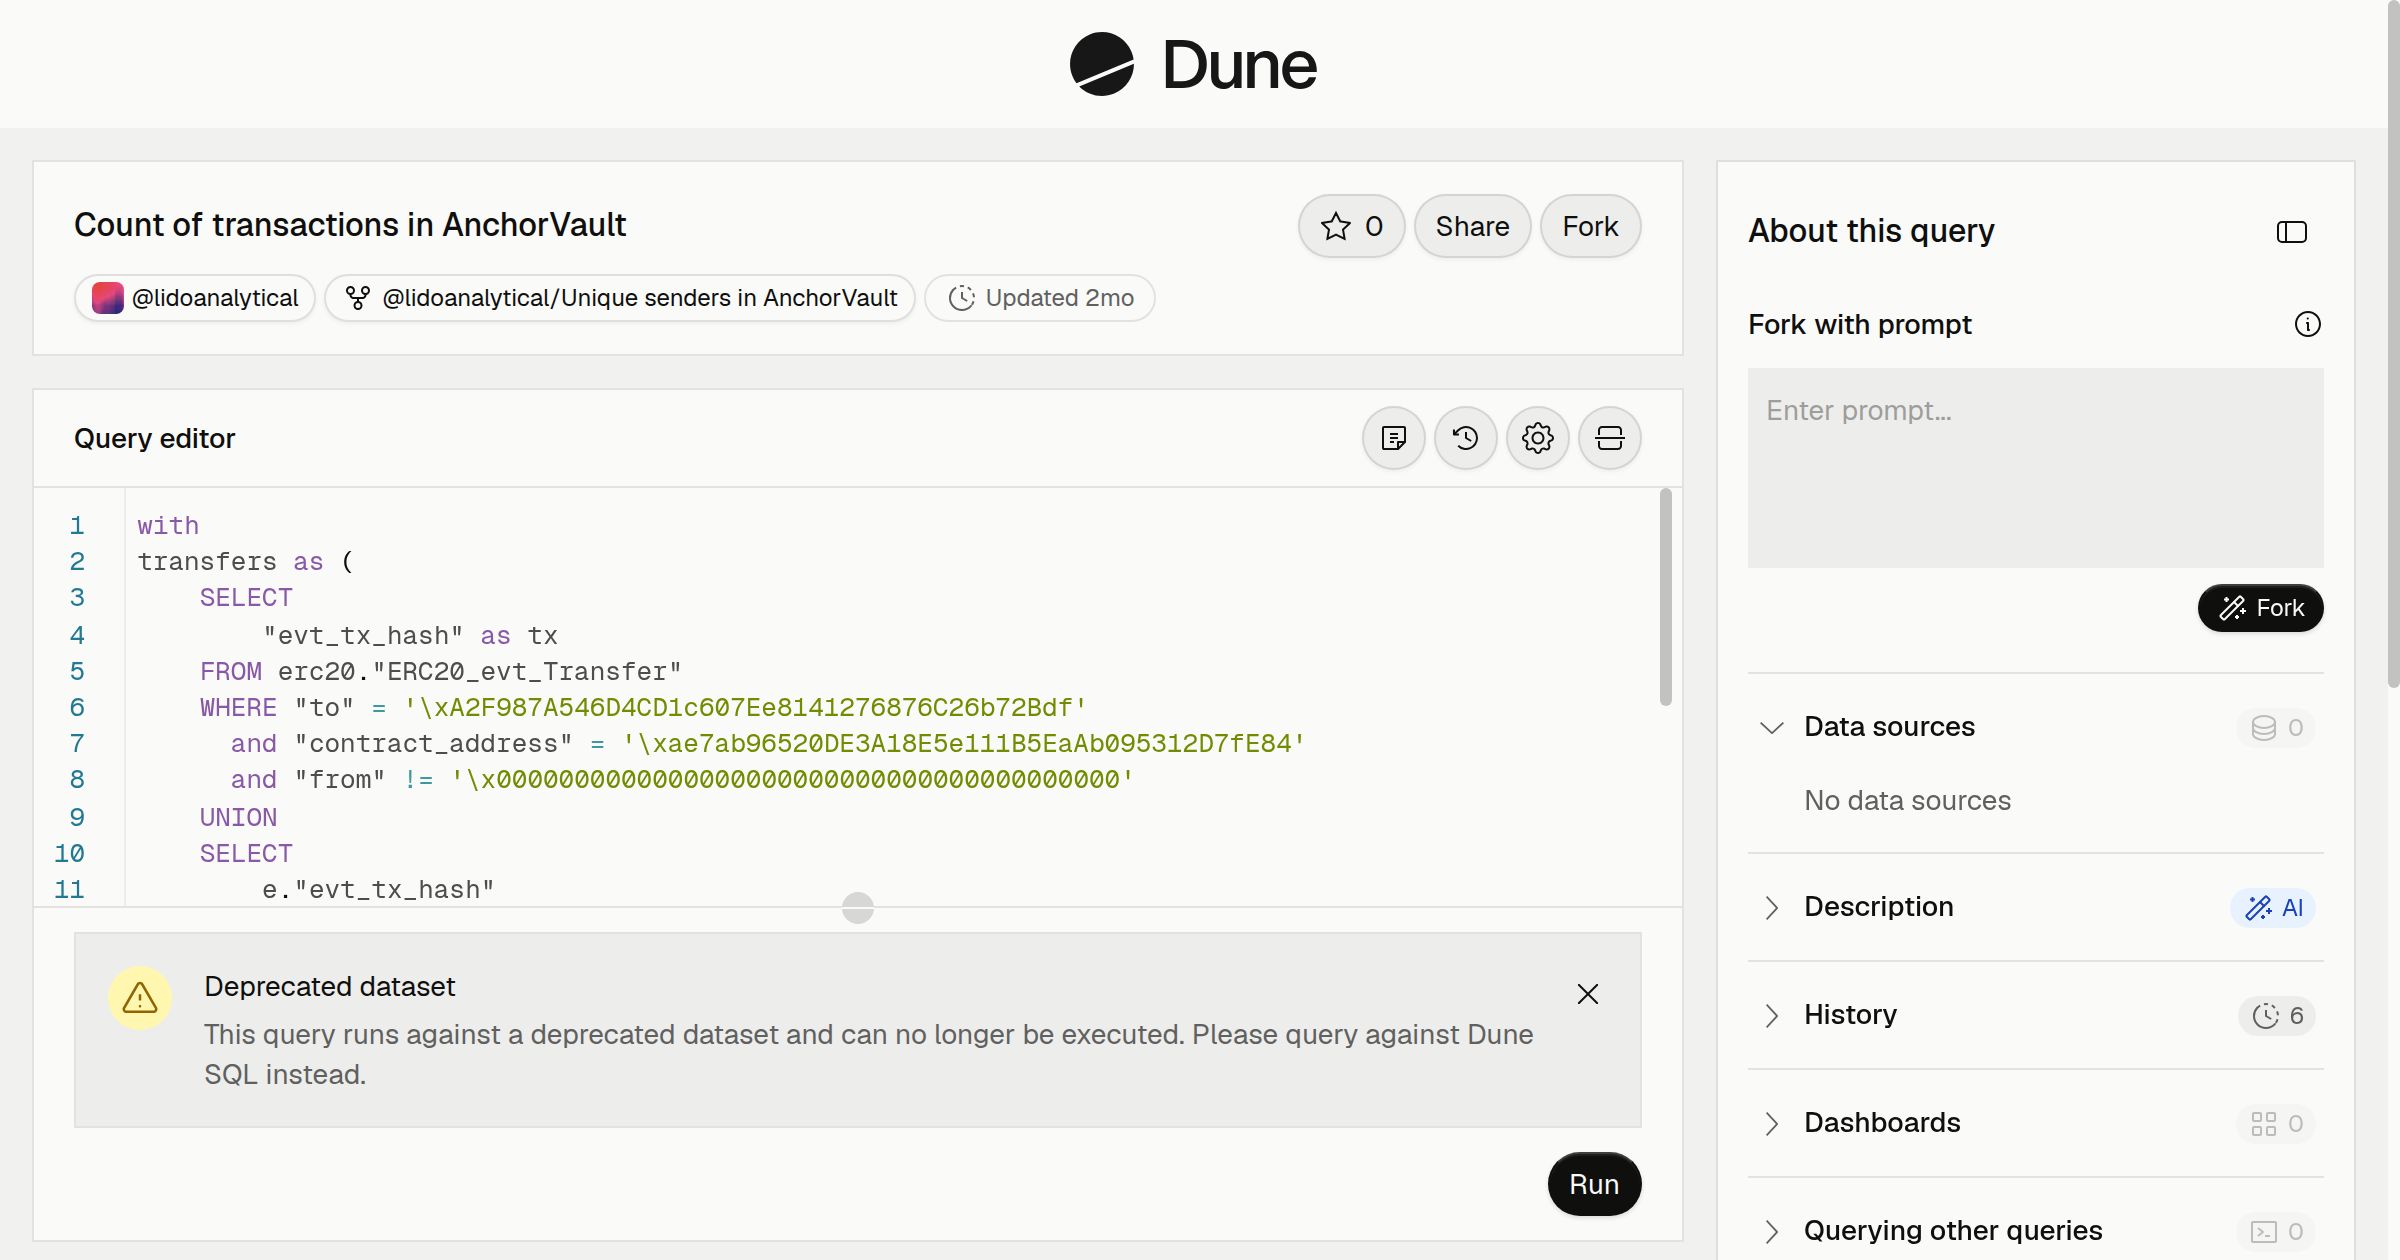
Task: Click the 'No data sources' text
Action: click(x=1907, y=800)
